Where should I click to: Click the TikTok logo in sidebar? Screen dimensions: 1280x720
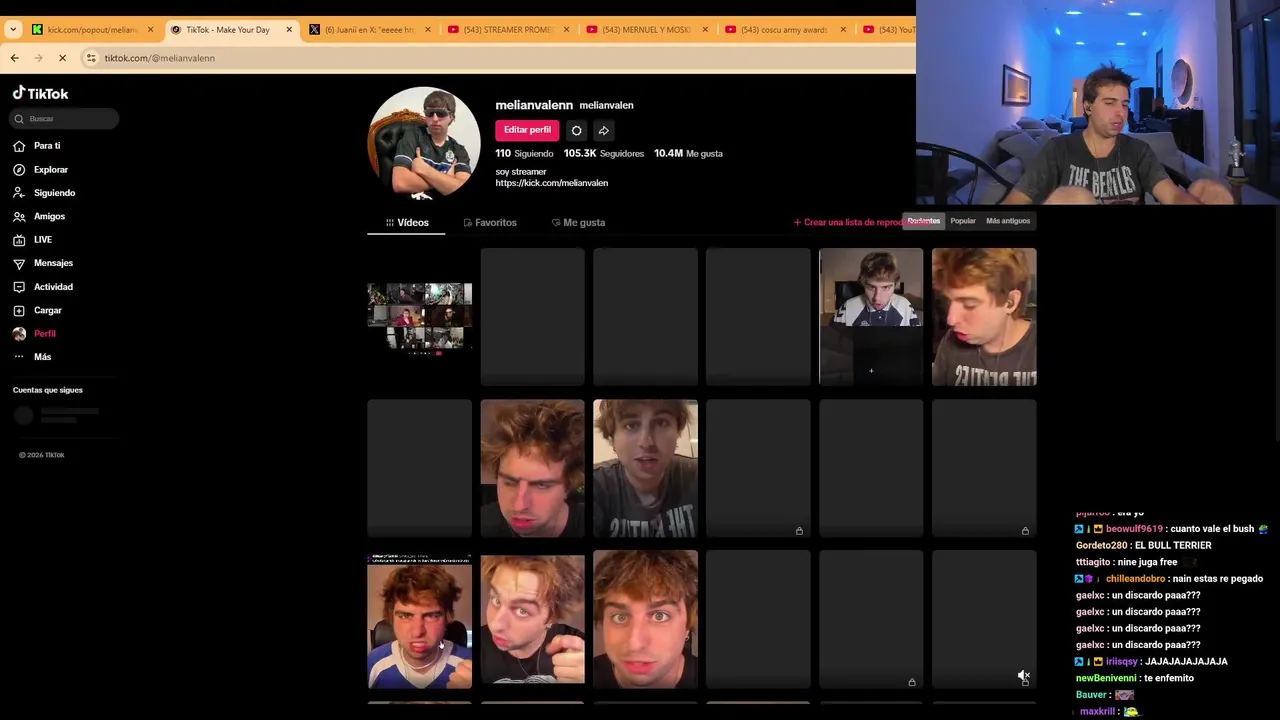40,93
